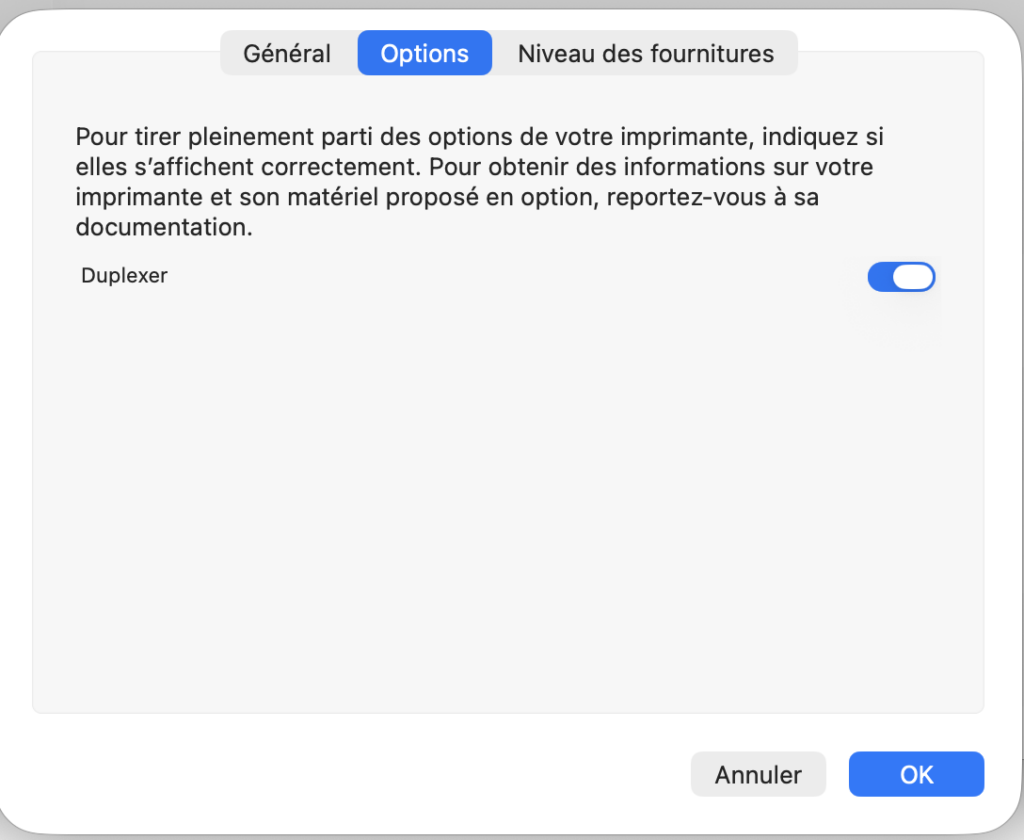This screenshot has height=840, width=1024.
Task: Disable the Duplexer toggle switch
Action: [901, 277]
